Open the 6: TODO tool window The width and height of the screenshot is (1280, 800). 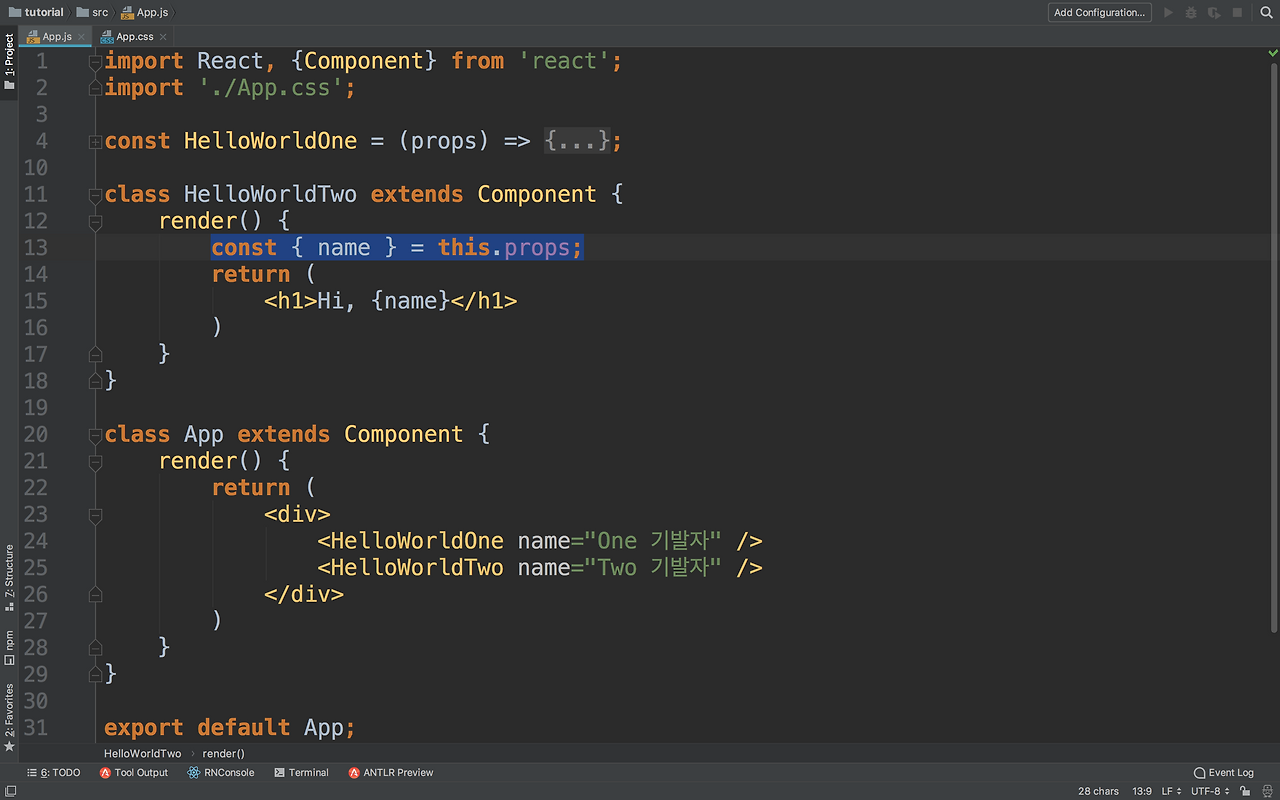click(x=54, y=773)
